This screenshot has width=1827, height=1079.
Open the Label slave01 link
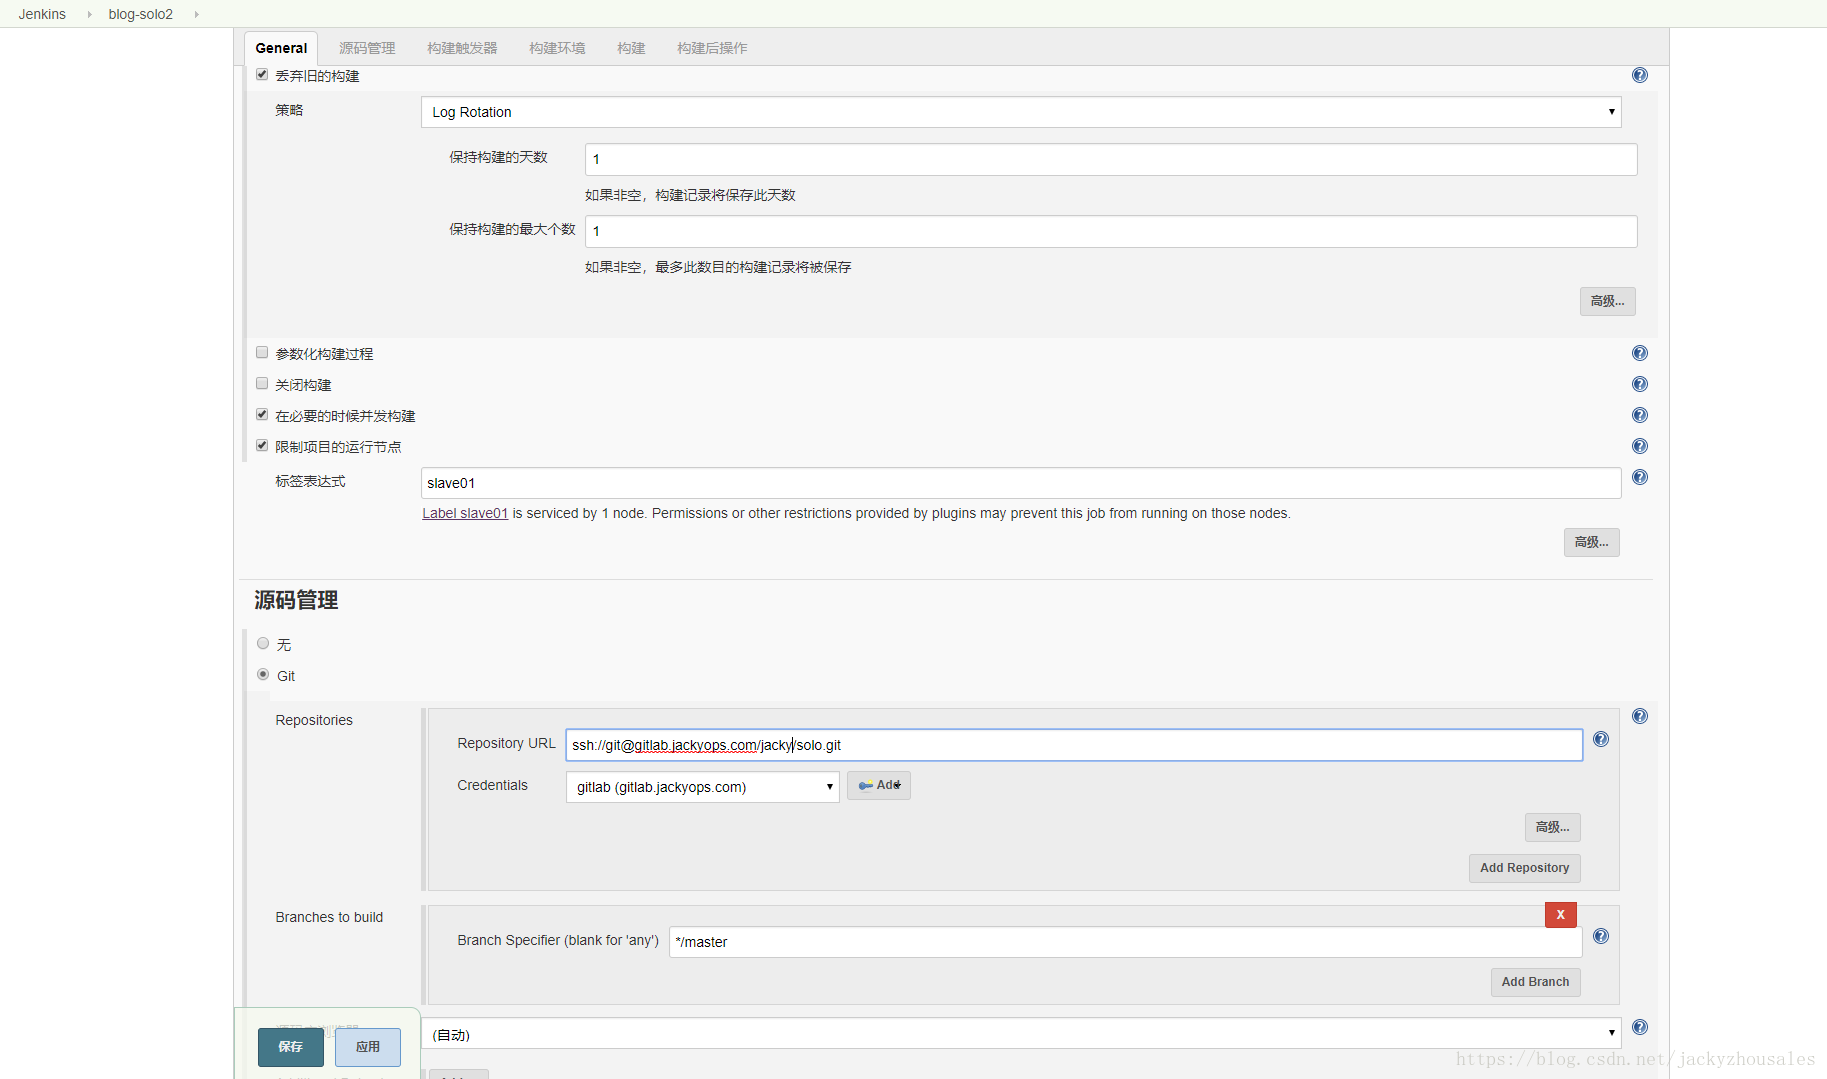tap(465, 513)
